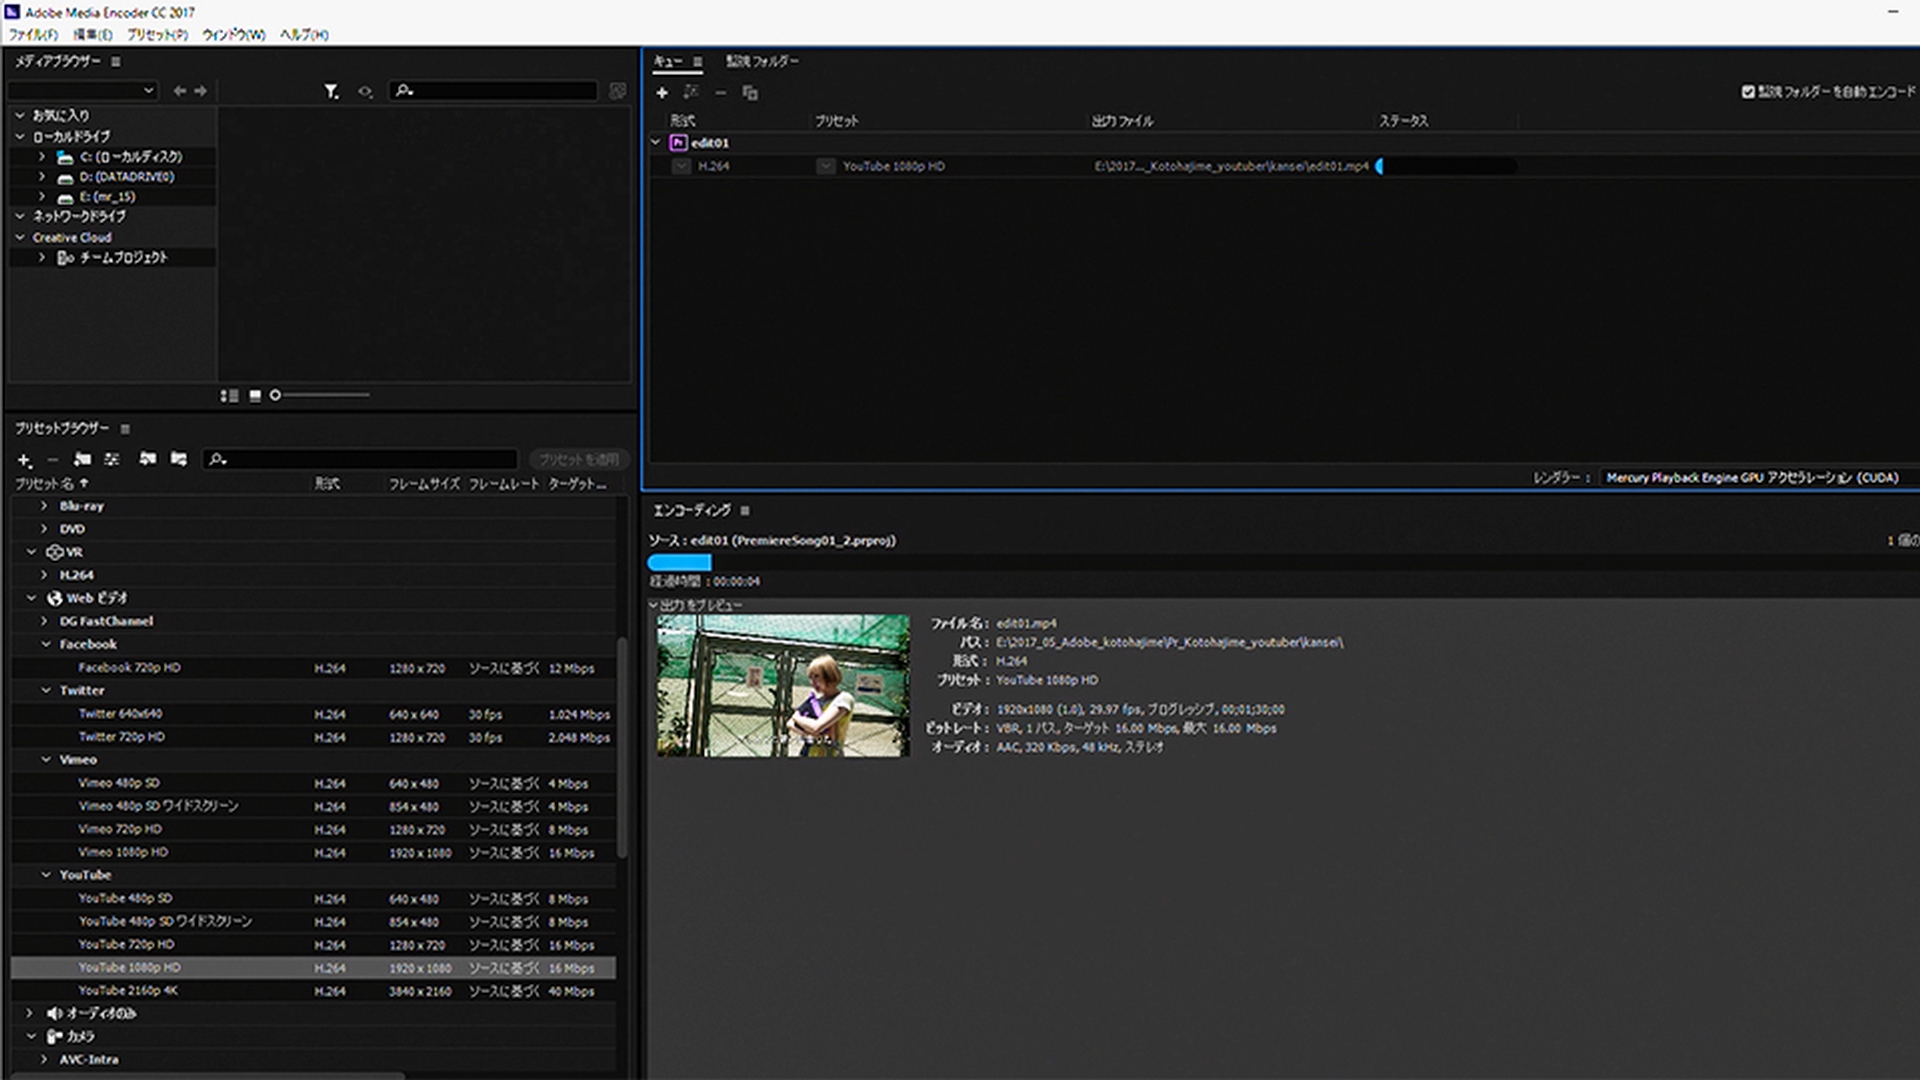This screenshot has height=1080, width=1920.
Task: Select the Vimeo 1080p HD preset
Action: (x=124, y=853)
